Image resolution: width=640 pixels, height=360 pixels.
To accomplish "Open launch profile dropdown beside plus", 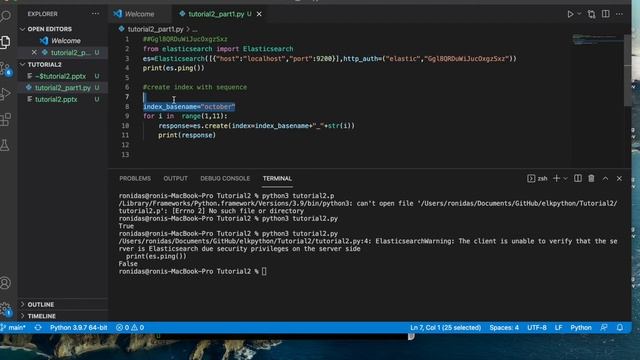I will tap(565, 179).
